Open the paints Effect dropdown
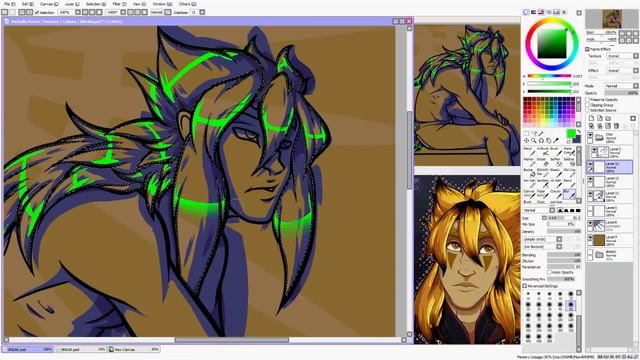The image size is (640, 360). click(x=622, y=71)
